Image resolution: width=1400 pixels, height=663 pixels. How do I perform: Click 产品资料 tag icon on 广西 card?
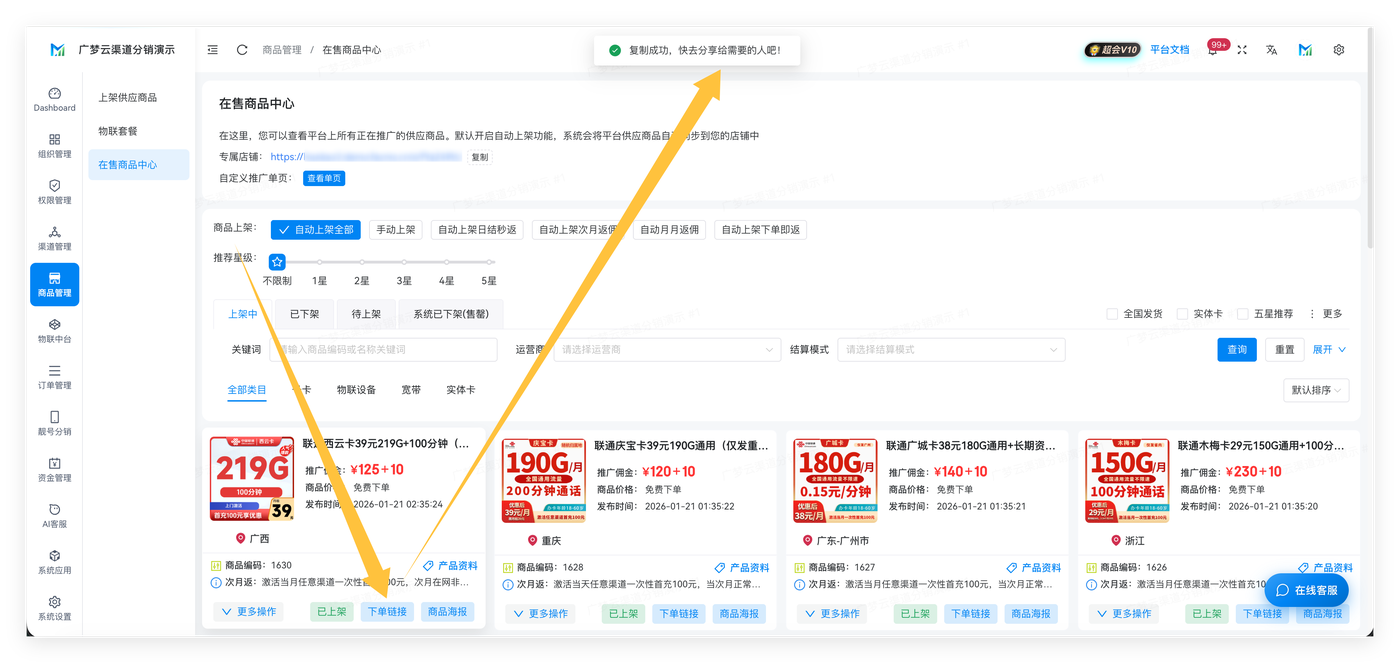pyautogui.click(x=429, y=566)
